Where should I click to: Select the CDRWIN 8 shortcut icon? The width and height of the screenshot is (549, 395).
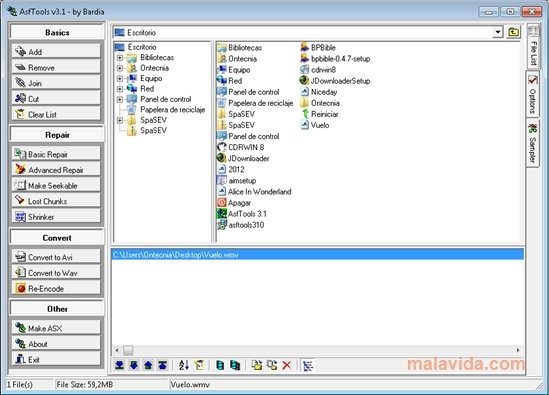click(x=222, y=147)
